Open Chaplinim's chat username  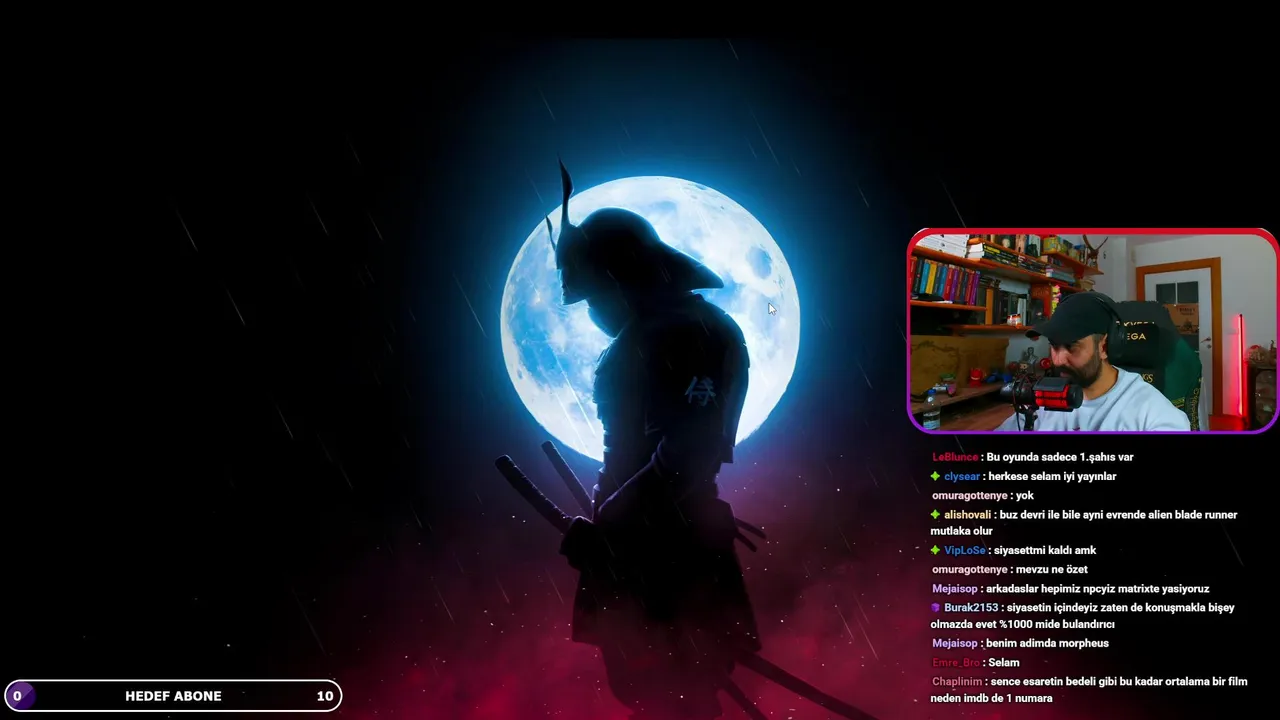click(x=957, y=681)
